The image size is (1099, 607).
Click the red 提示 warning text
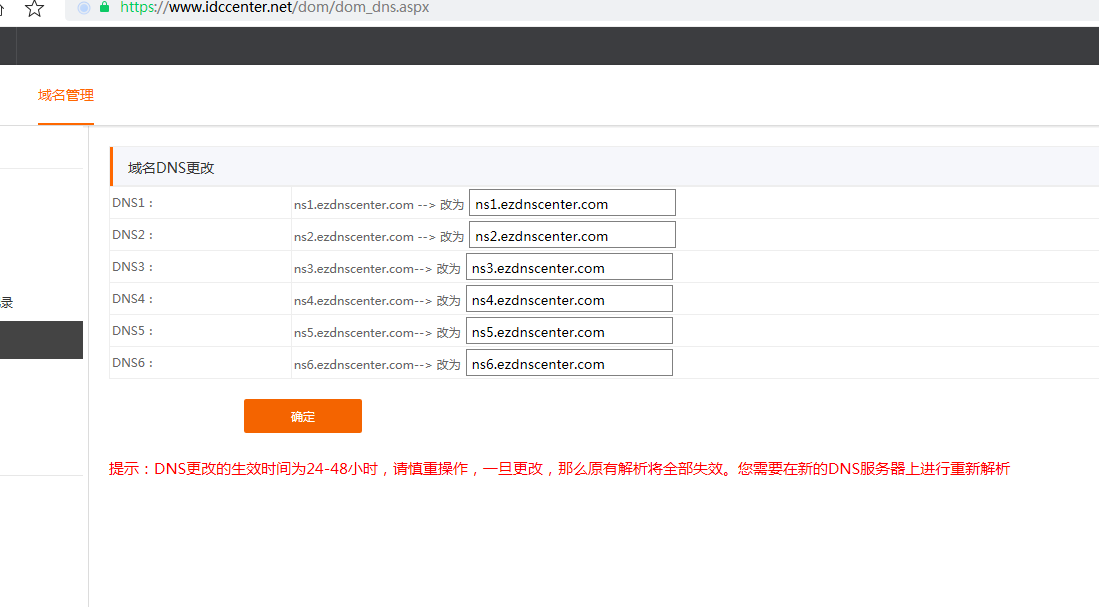click(x=559, y=469)
